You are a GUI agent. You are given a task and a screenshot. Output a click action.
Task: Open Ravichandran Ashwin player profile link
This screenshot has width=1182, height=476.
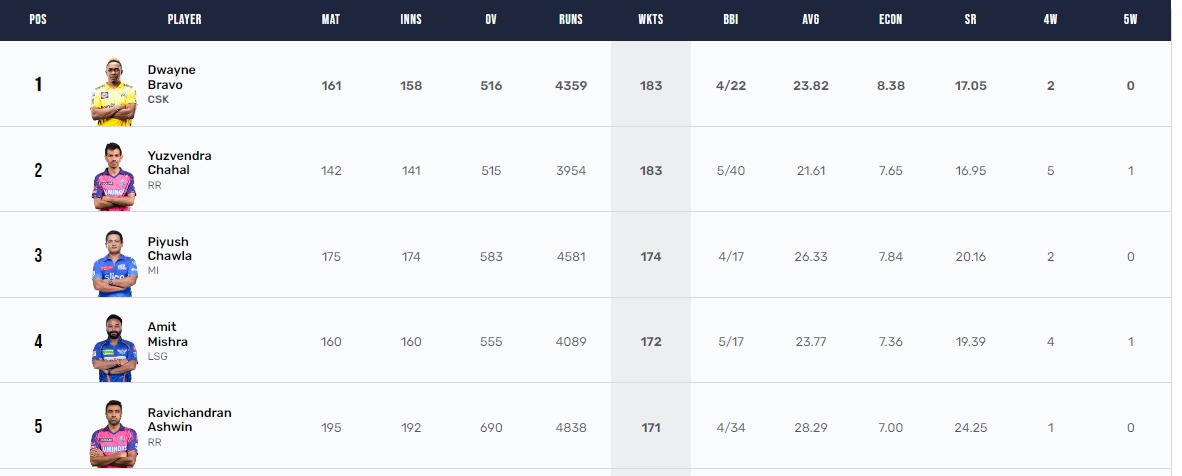pyautogui.click(x=189, y=419)
